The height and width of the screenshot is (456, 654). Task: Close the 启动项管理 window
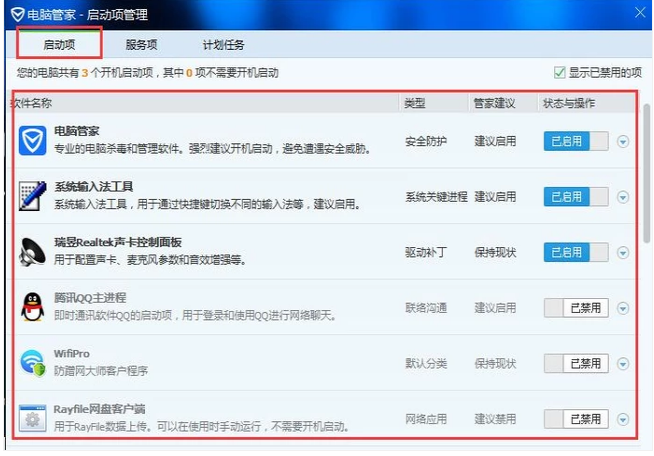640,12
